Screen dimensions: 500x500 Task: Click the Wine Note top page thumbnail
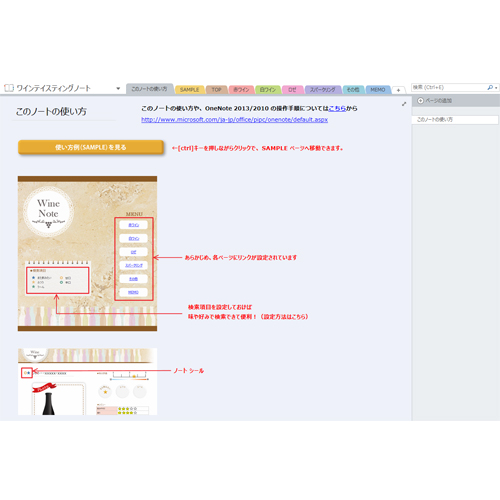click(87, 254)
